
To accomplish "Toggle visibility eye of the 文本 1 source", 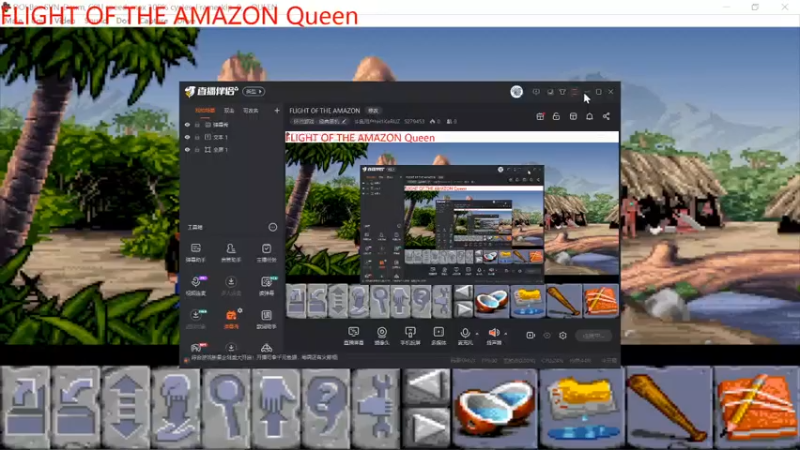I will click(x=187, y=137).
